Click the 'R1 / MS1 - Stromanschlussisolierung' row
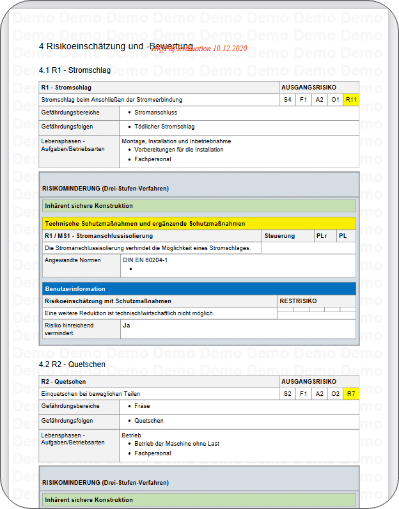399x509 pixels. point(152,236)
